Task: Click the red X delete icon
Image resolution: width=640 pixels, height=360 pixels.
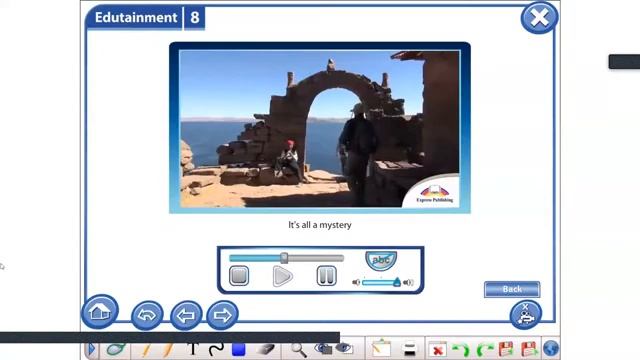Action: click(x=437, y=350)
